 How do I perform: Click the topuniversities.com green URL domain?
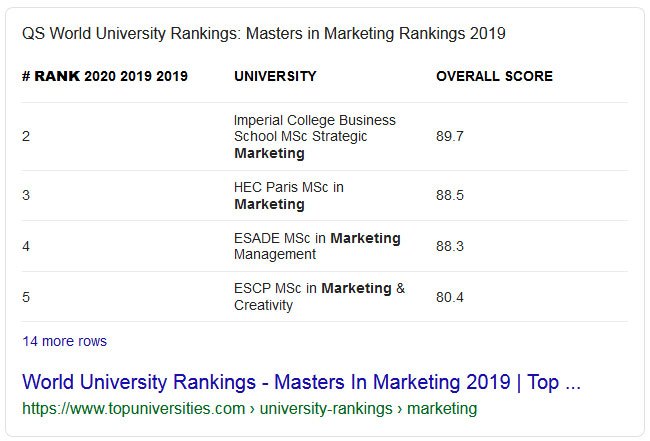point(133,408)
